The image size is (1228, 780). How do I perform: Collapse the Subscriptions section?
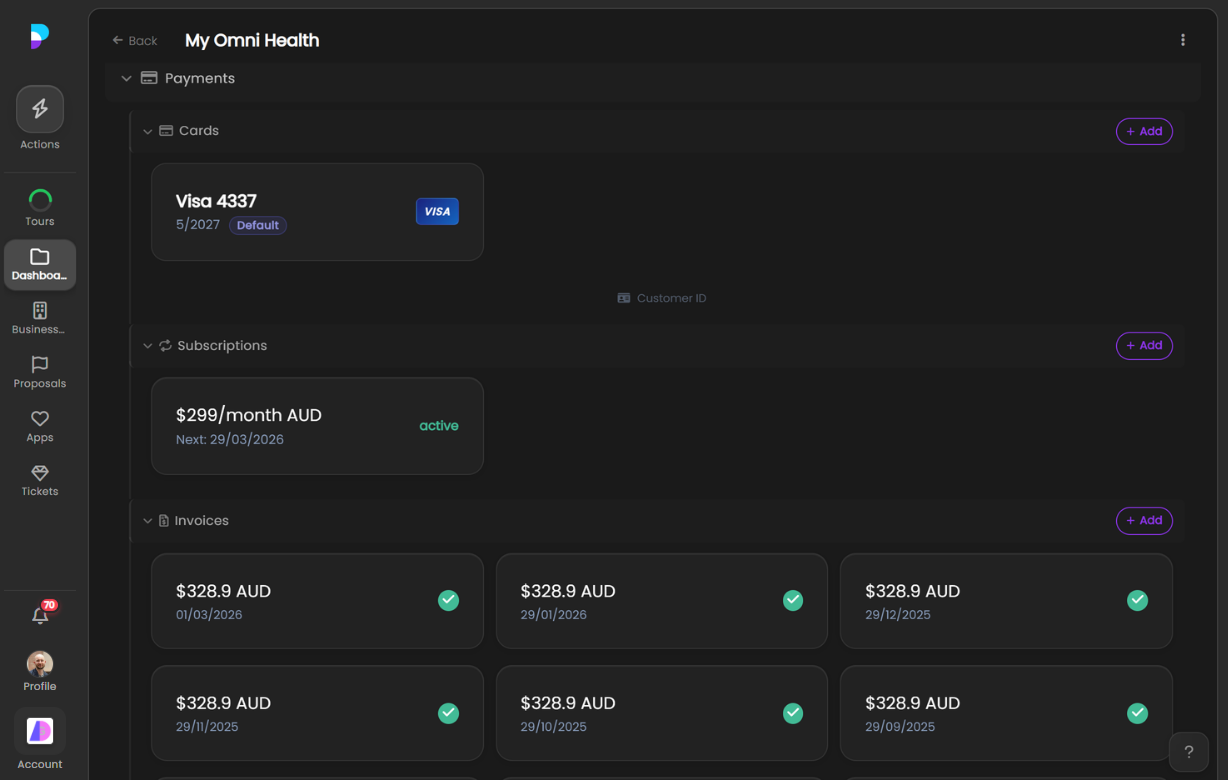pos(148,345)
